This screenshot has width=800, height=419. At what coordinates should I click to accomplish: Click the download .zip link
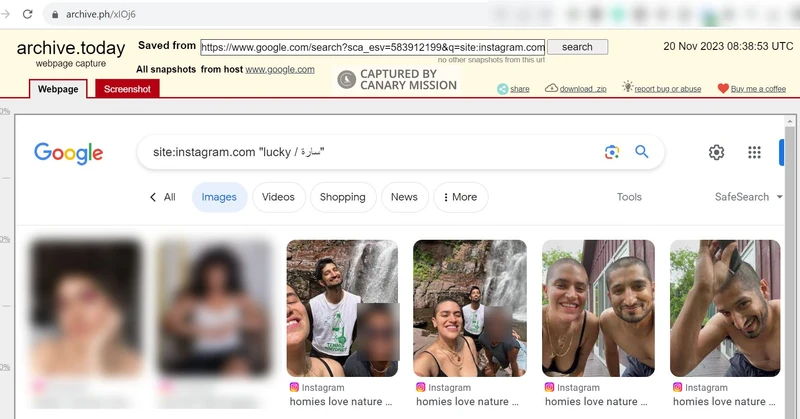[576, 89]
